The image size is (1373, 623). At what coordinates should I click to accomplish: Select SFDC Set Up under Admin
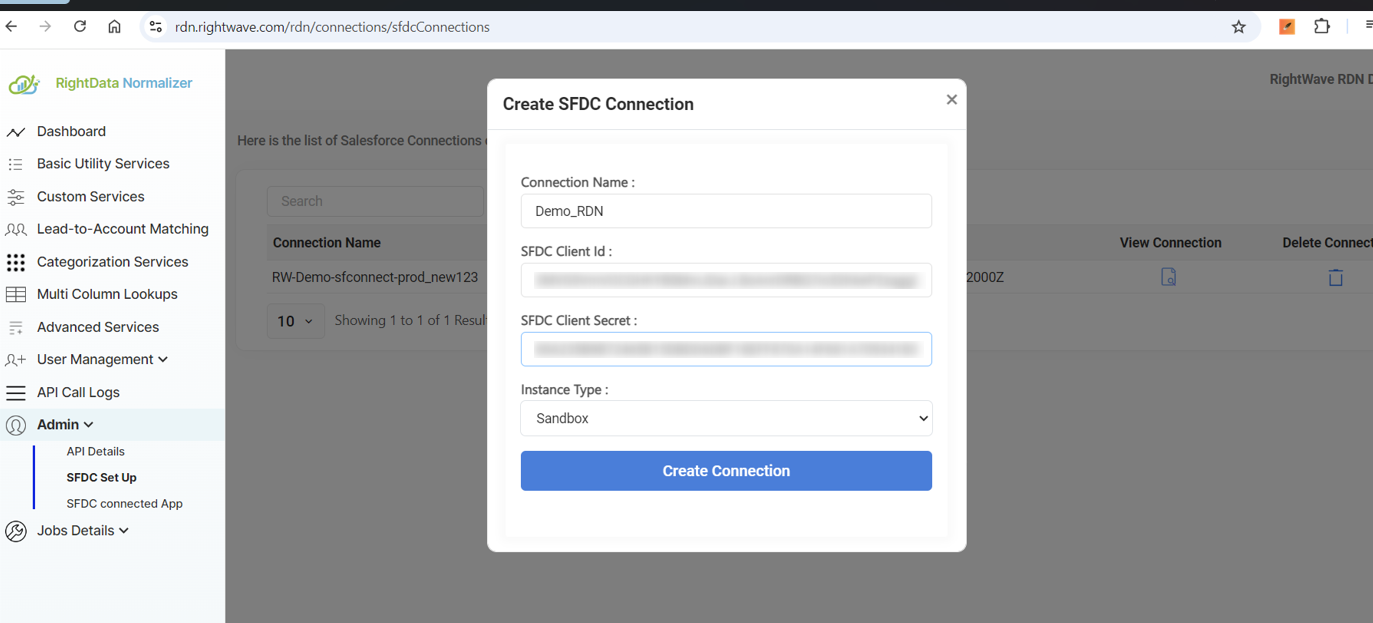coord(102,478)
